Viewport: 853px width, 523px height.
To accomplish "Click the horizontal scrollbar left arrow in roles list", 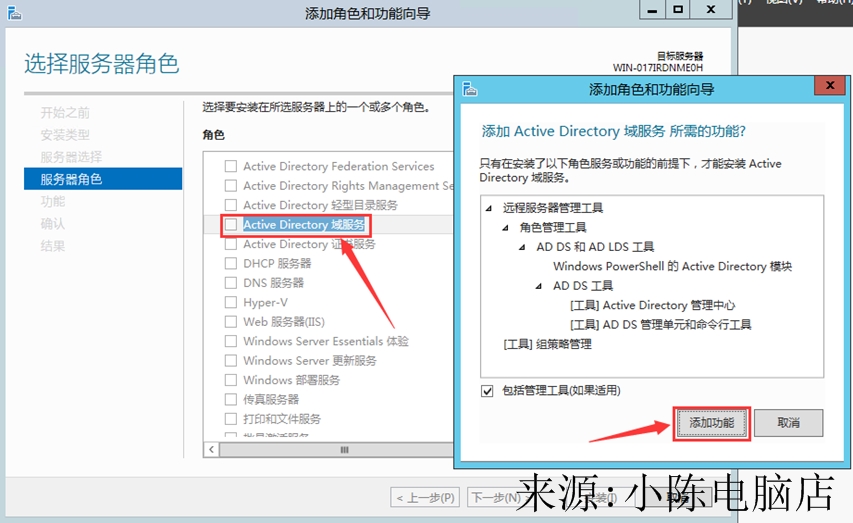I will (x=212, y=450).
